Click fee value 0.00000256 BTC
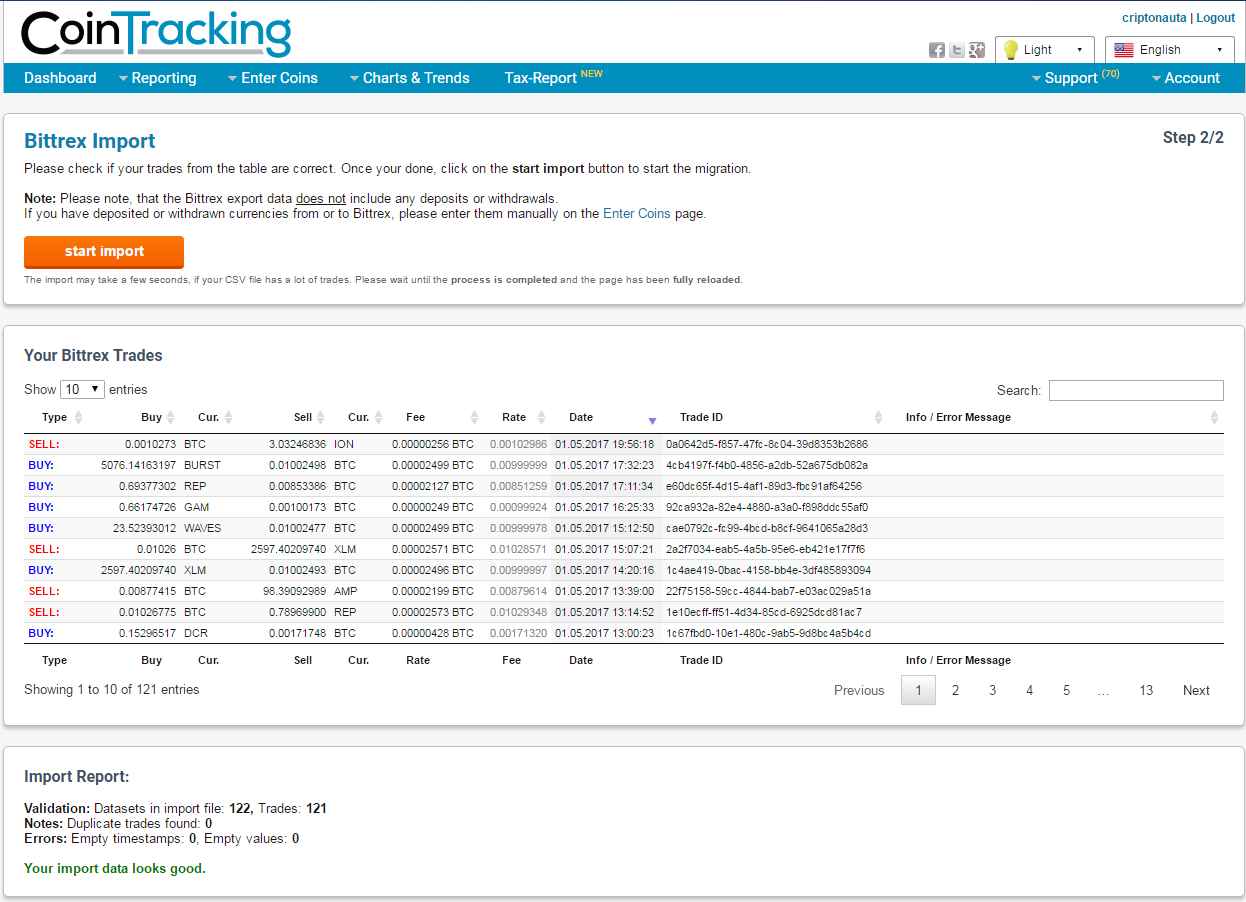The width and height of the screenshot is (1246, 902). pyautogui.click(x=433, y=444)
